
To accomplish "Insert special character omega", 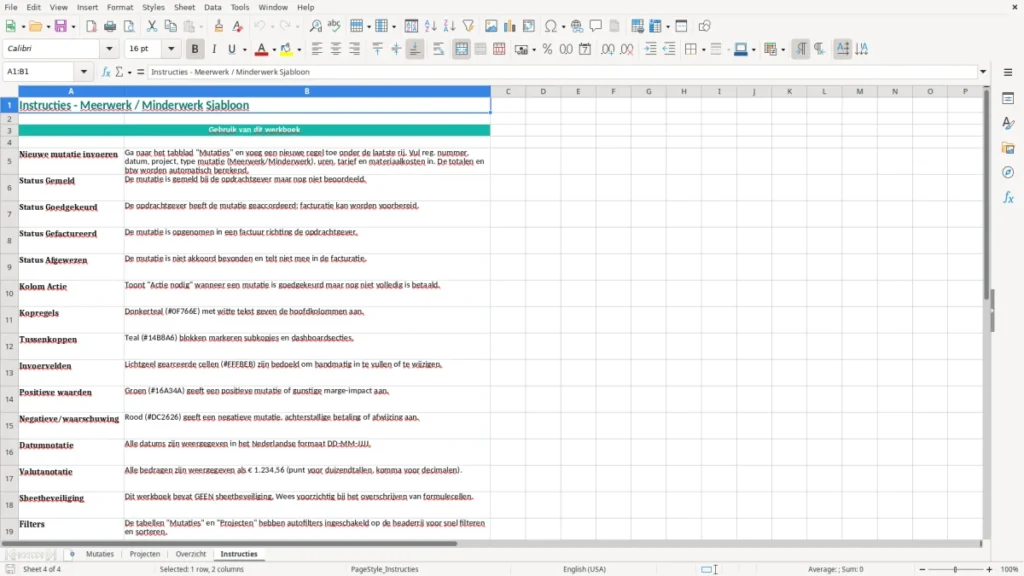I will tap(551, 26).
